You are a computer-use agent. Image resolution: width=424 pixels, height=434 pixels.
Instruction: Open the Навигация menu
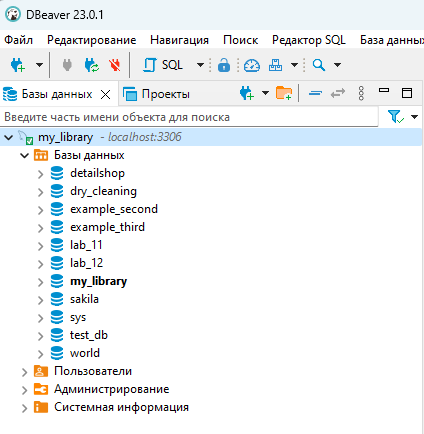click(x=179, y=40)
